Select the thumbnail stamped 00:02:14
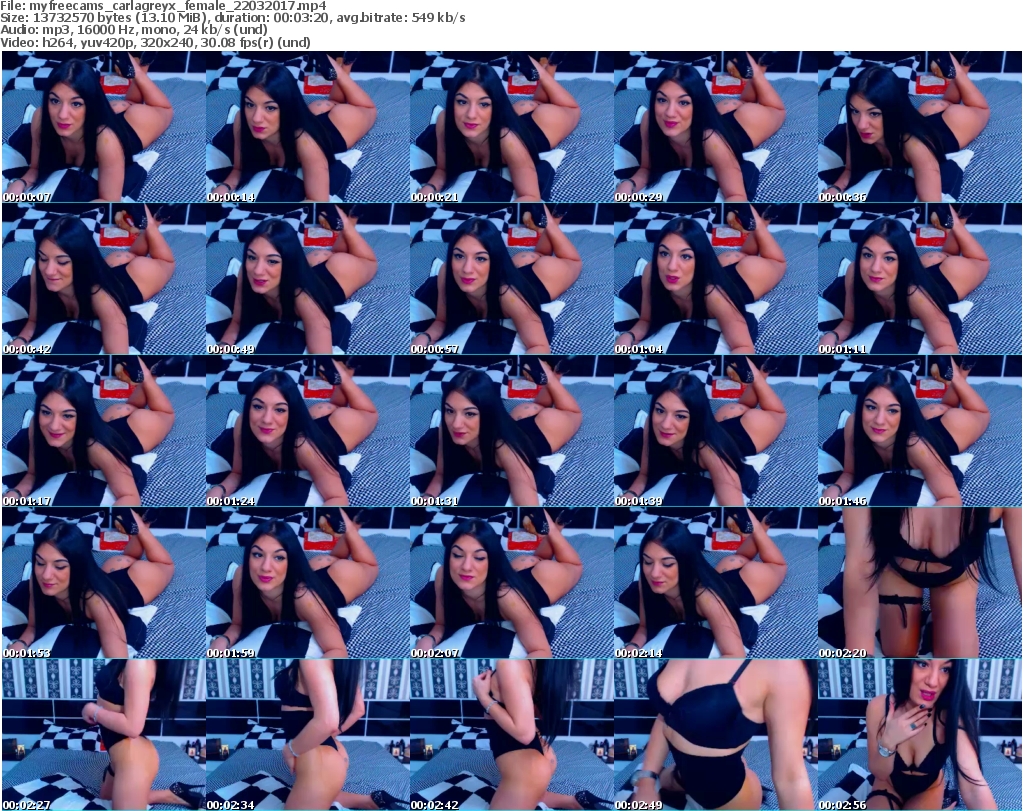 715,583
